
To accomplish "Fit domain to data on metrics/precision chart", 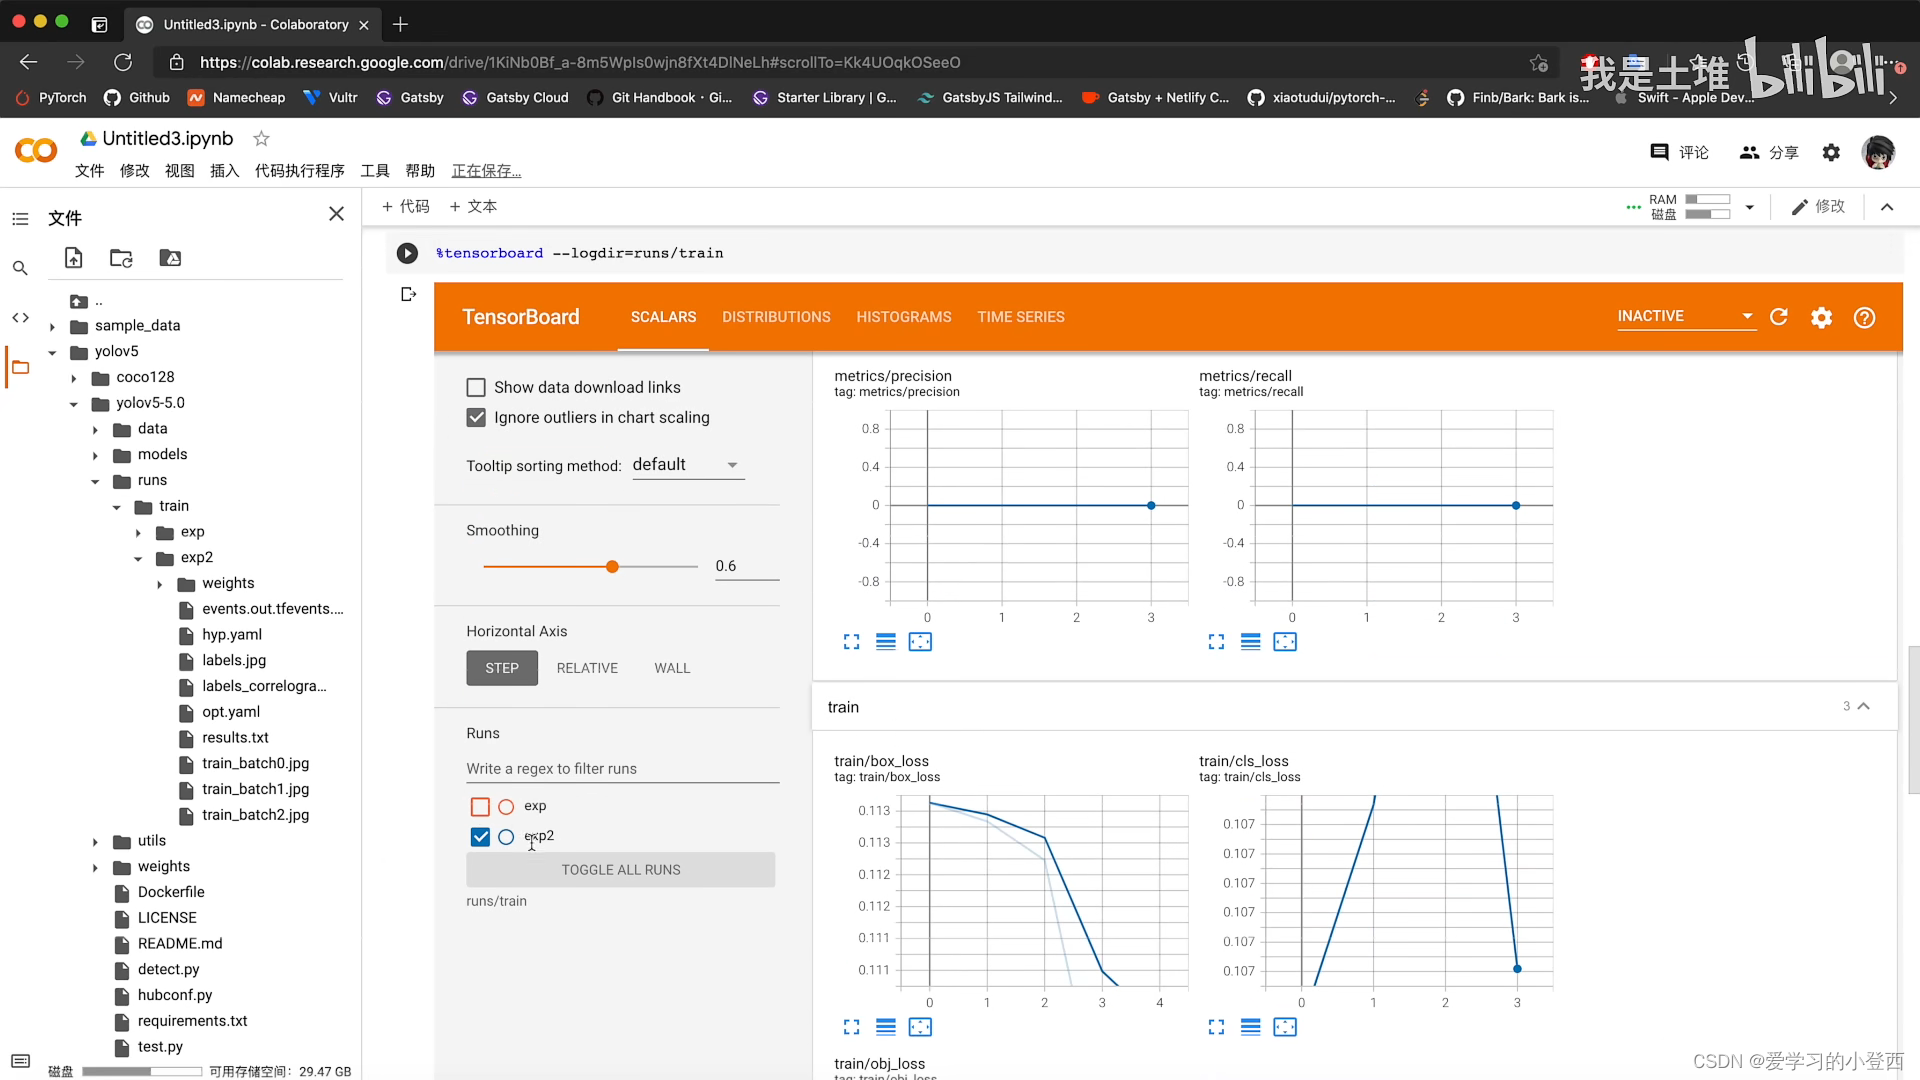I will [x=920, y=642].
